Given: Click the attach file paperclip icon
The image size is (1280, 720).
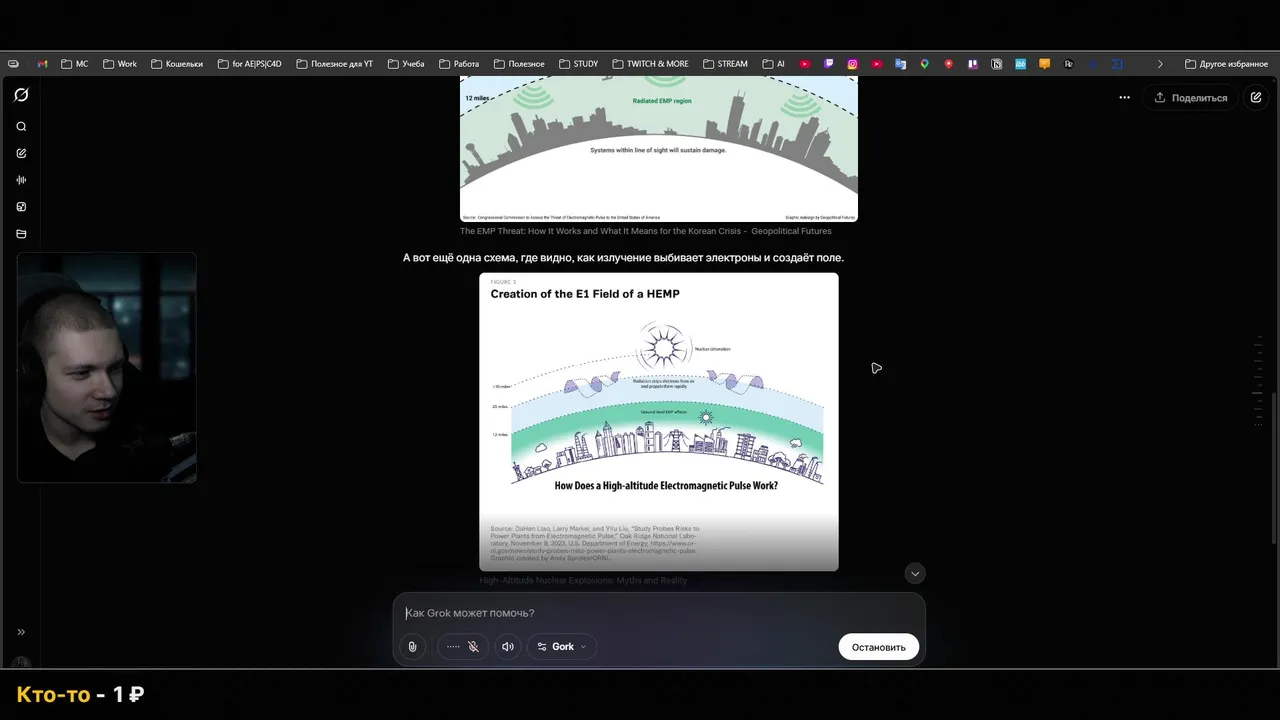Looking at the screenshot, I should point(412,647).
